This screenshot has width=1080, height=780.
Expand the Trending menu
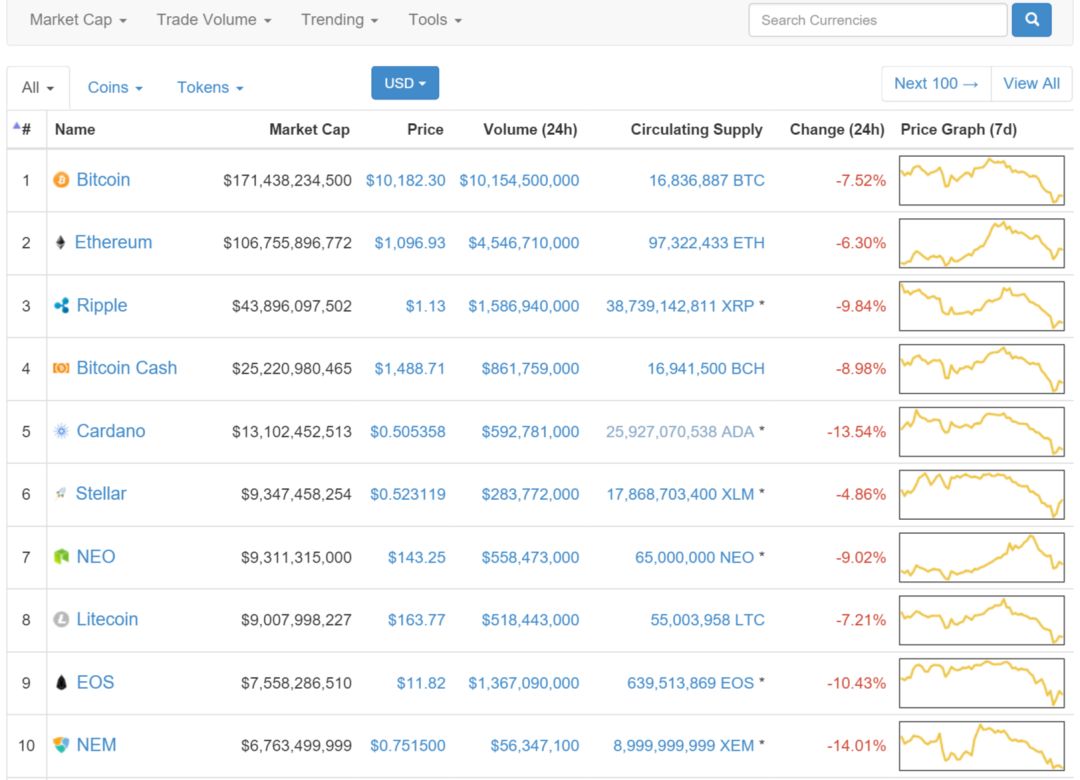[x=340, y=20]
